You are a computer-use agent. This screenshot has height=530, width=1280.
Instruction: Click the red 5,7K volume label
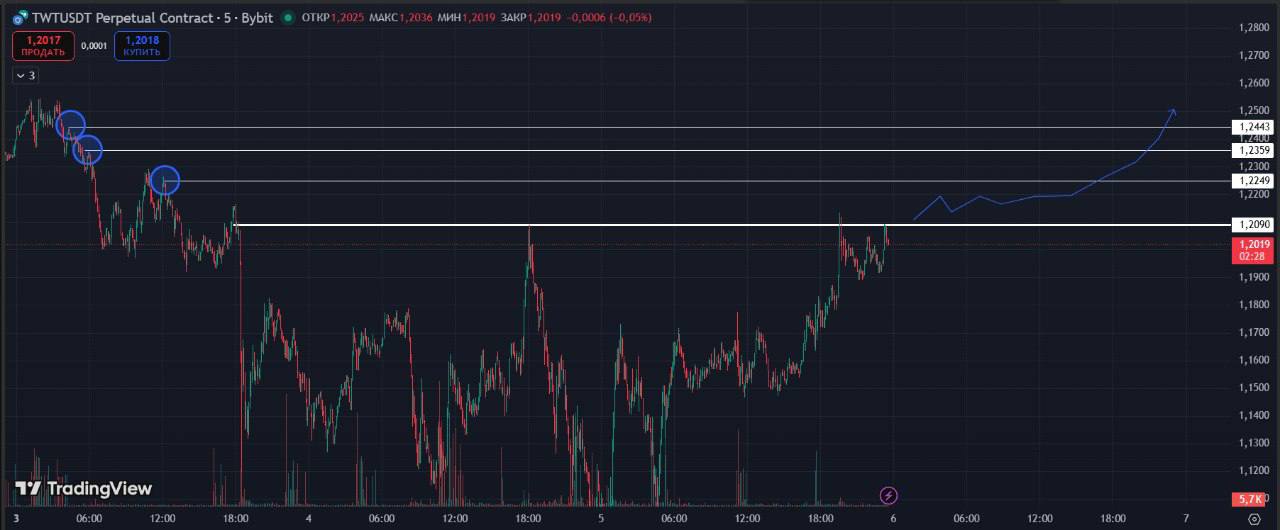click(1249, 499)
